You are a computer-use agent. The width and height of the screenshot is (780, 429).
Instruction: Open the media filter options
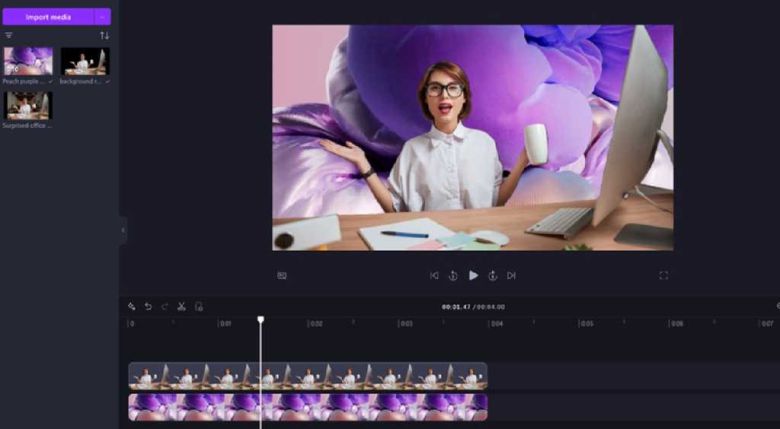tap(9, 36)
